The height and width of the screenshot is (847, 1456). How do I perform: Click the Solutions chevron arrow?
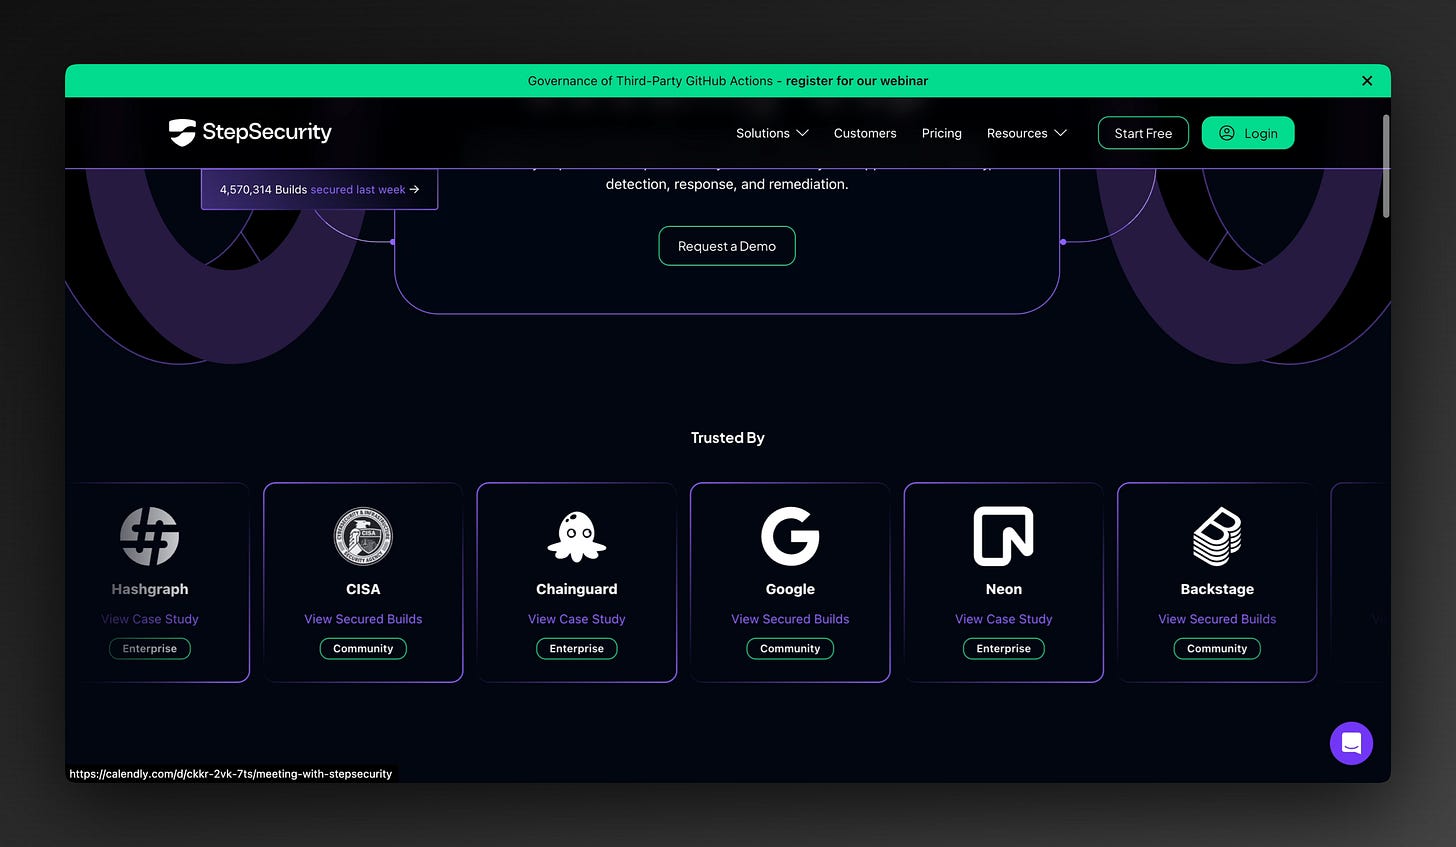[802, 133]
